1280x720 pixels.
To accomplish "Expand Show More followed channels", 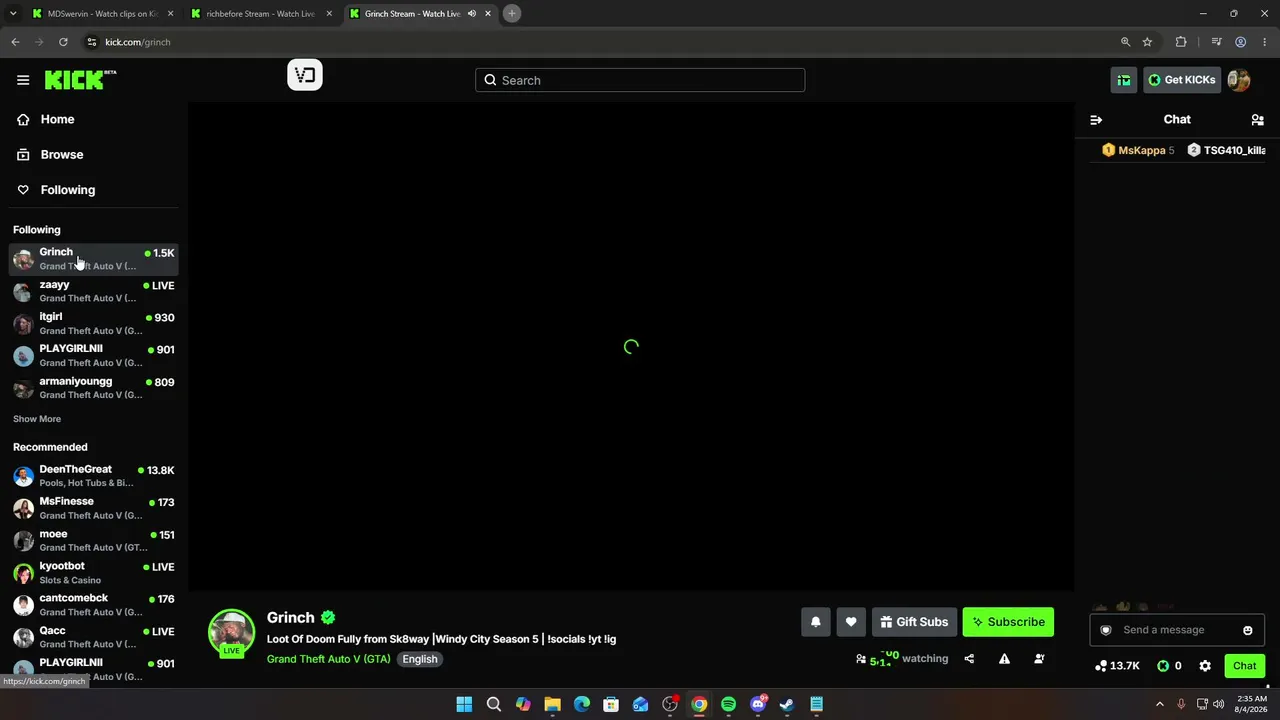I will (x=37, y=419).
